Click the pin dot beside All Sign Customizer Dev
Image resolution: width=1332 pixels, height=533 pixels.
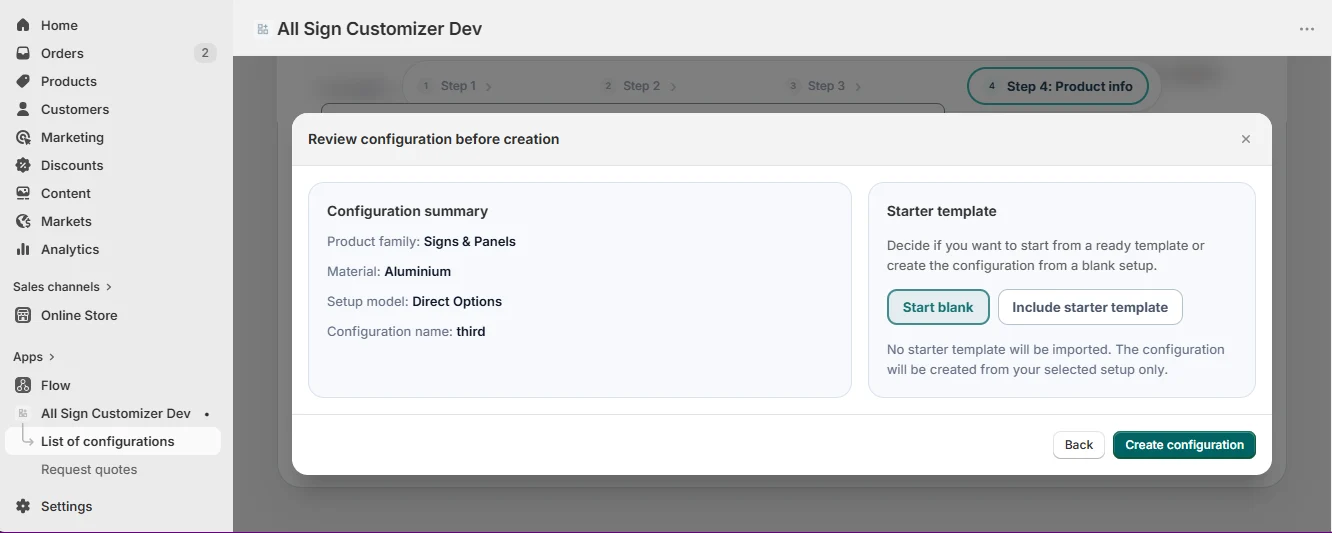coord(206,413)
